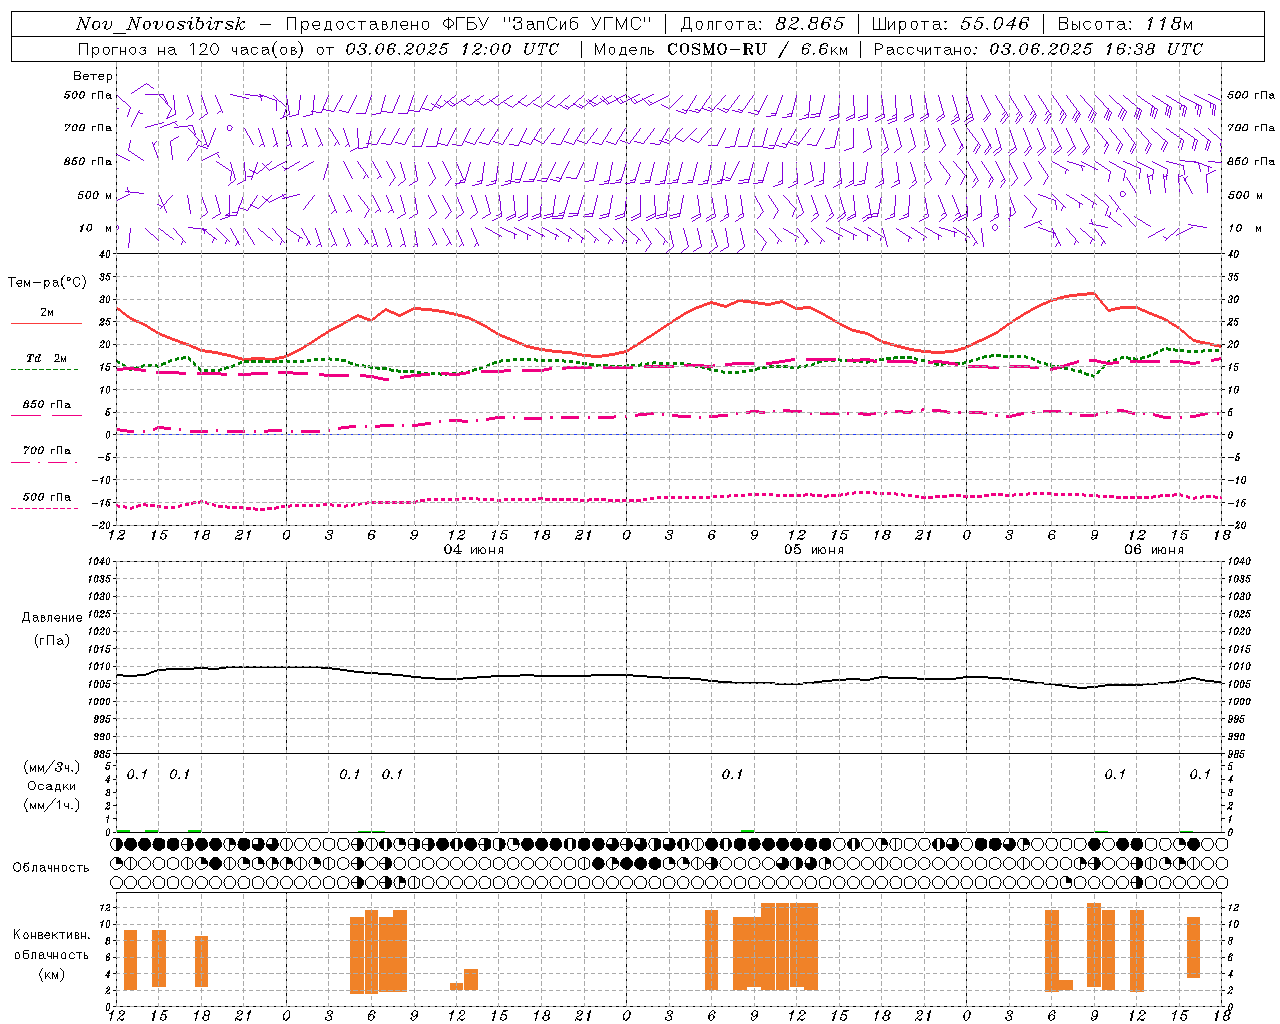Click the 'Долгота: 82.865' longitude value
Image resolution: width=1280 pixels, height=1024 pixels.
tap(762, 24)
